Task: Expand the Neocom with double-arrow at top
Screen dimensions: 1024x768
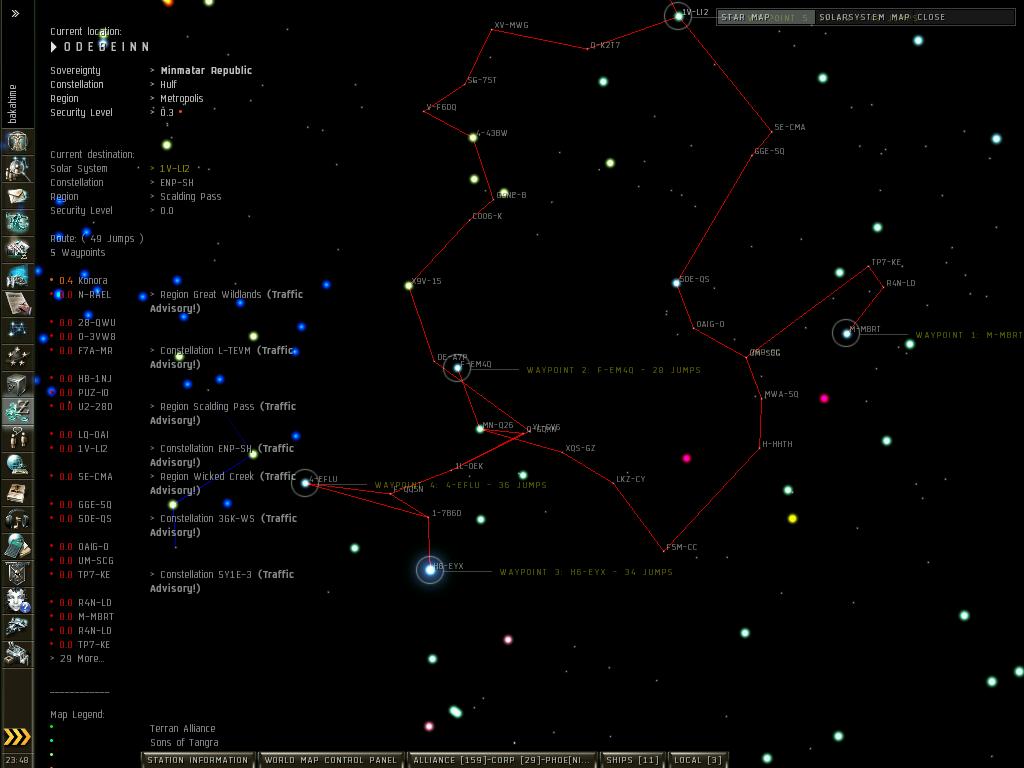Action: coord(16,13)
